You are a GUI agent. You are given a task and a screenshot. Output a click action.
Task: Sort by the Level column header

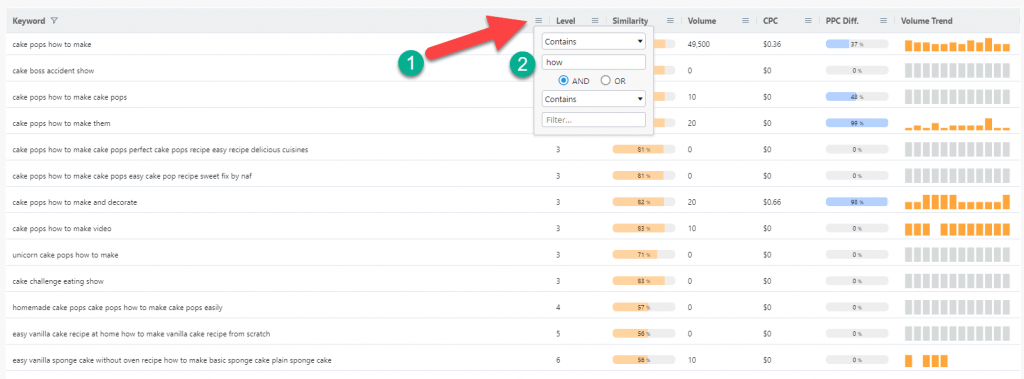click(566, 21)
